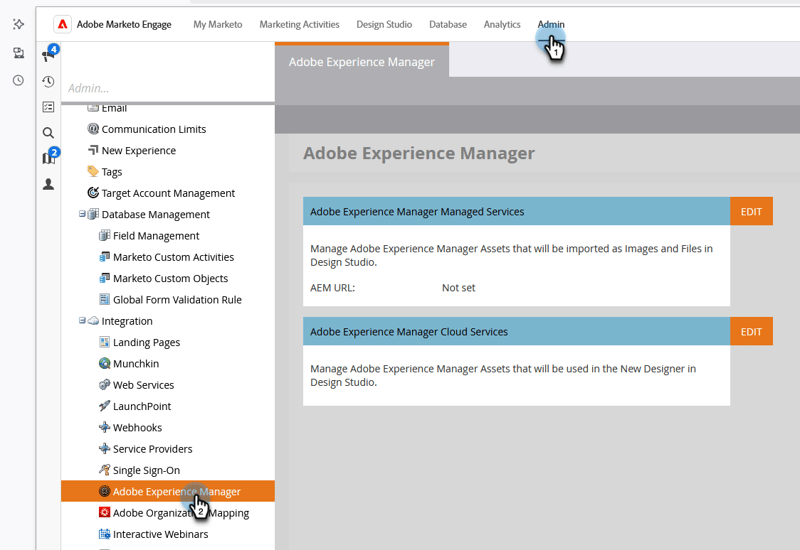The height and width of the screenshot is (550, 800).
Task: Click the Tags label icon
Action: tap(93, 171)
